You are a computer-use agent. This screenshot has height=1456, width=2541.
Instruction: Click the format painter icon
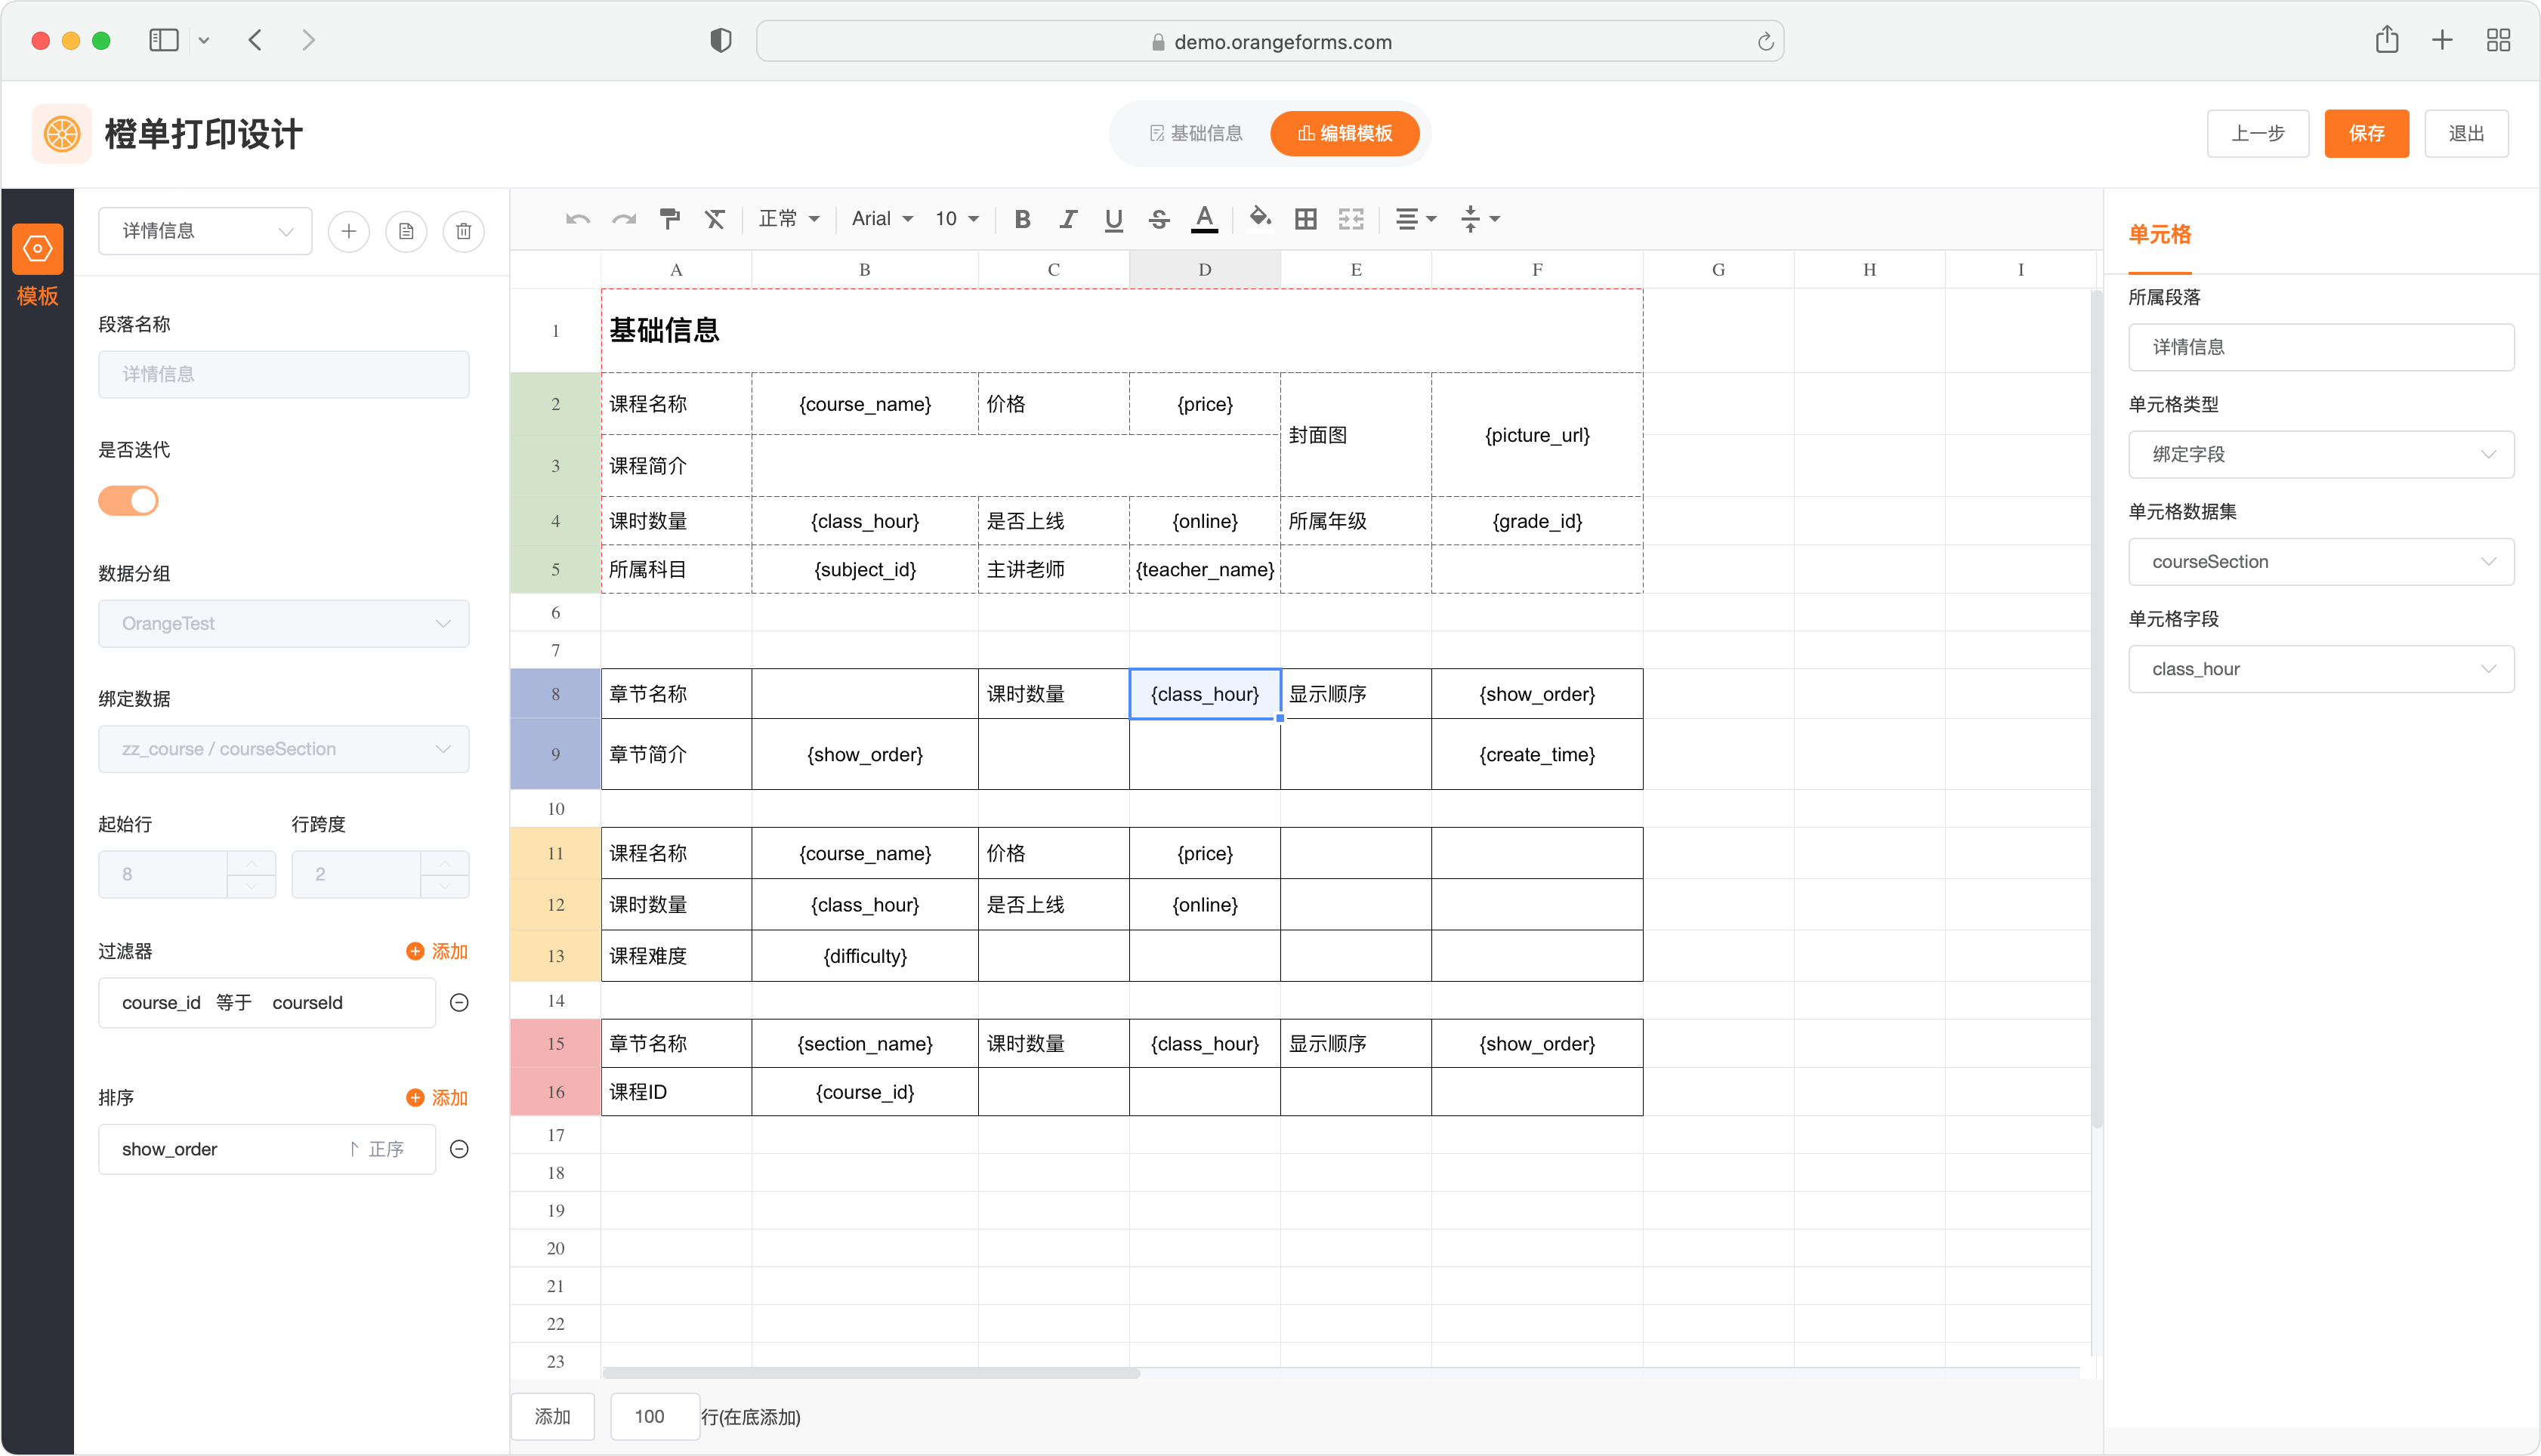coord(670,218)
